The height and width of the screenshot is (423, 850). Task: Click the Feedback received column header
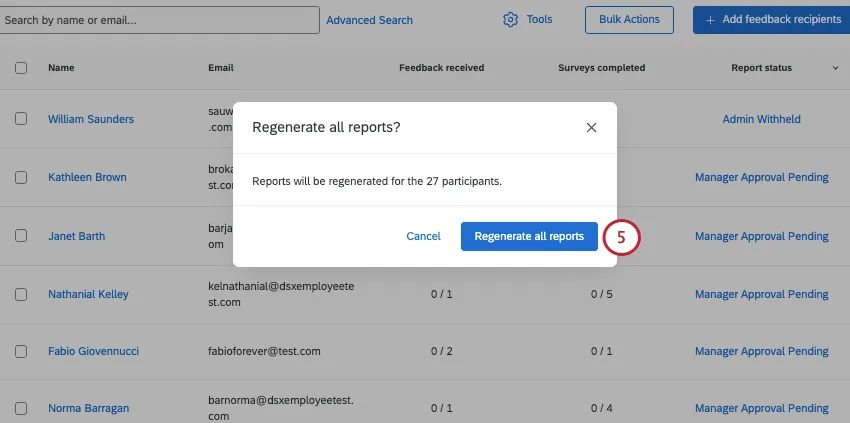(x=442, y=68)
